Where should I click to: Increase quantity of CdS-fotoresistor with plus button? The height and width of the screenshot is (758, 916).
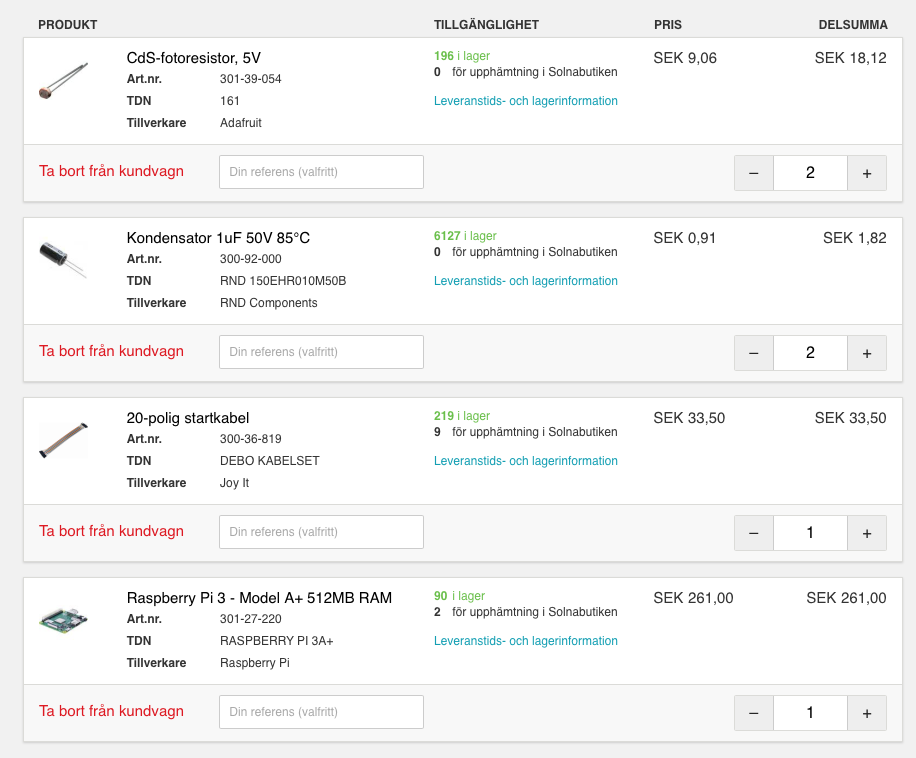pos(867,173)
